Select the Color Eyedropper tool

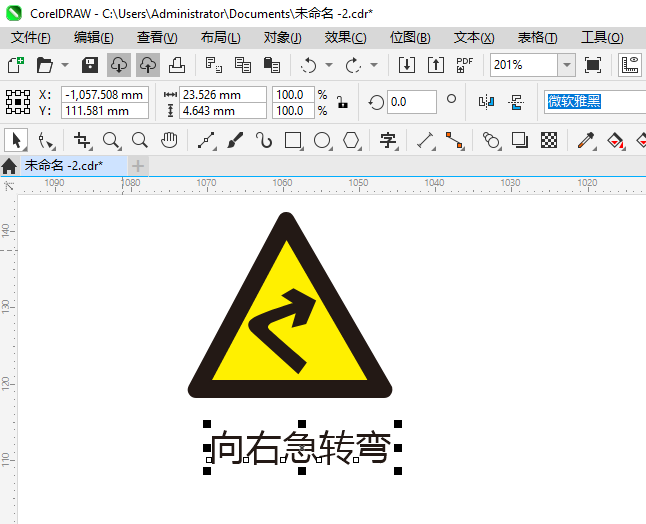coord(586,140)
